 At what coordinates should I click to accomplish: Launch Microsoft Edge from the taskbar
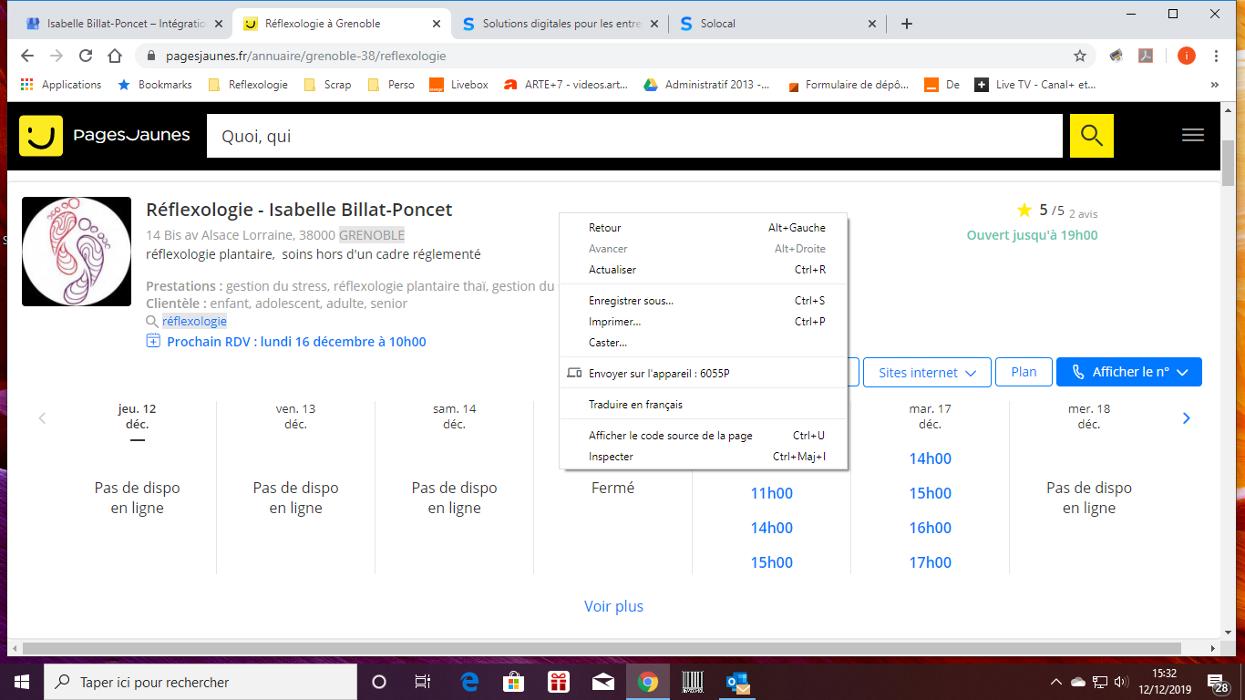[469, 682]
